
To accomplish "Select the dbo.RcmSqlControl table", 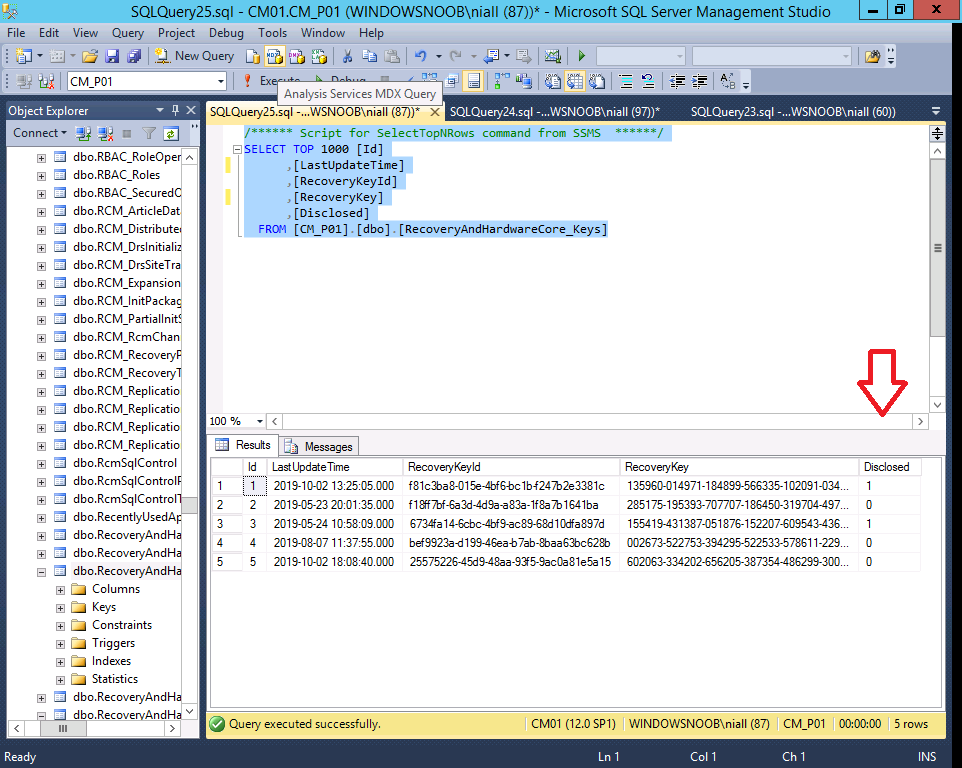I will tap(125, 463).
